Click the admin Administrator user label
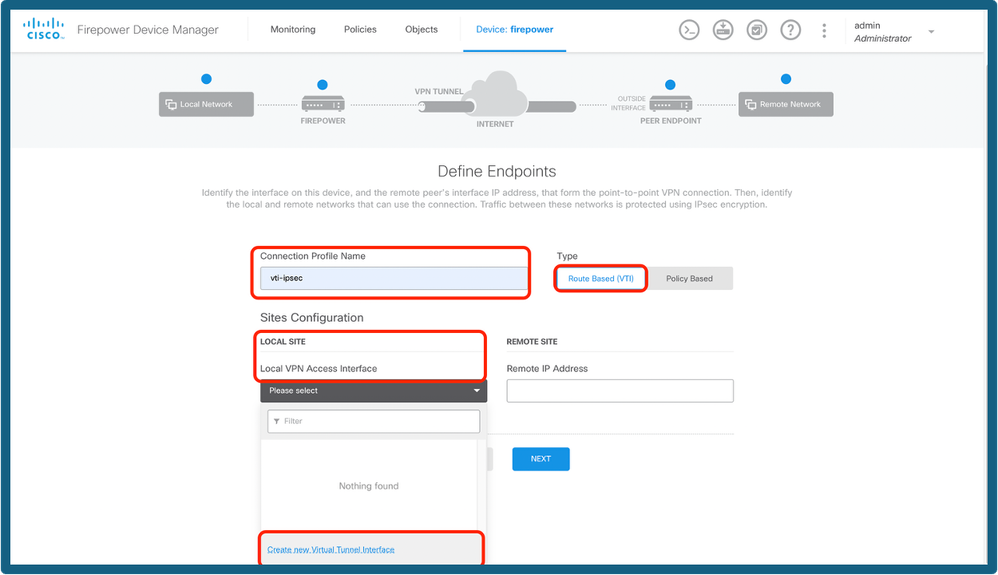This screenshot has width=998, height=575. point(882,32)
